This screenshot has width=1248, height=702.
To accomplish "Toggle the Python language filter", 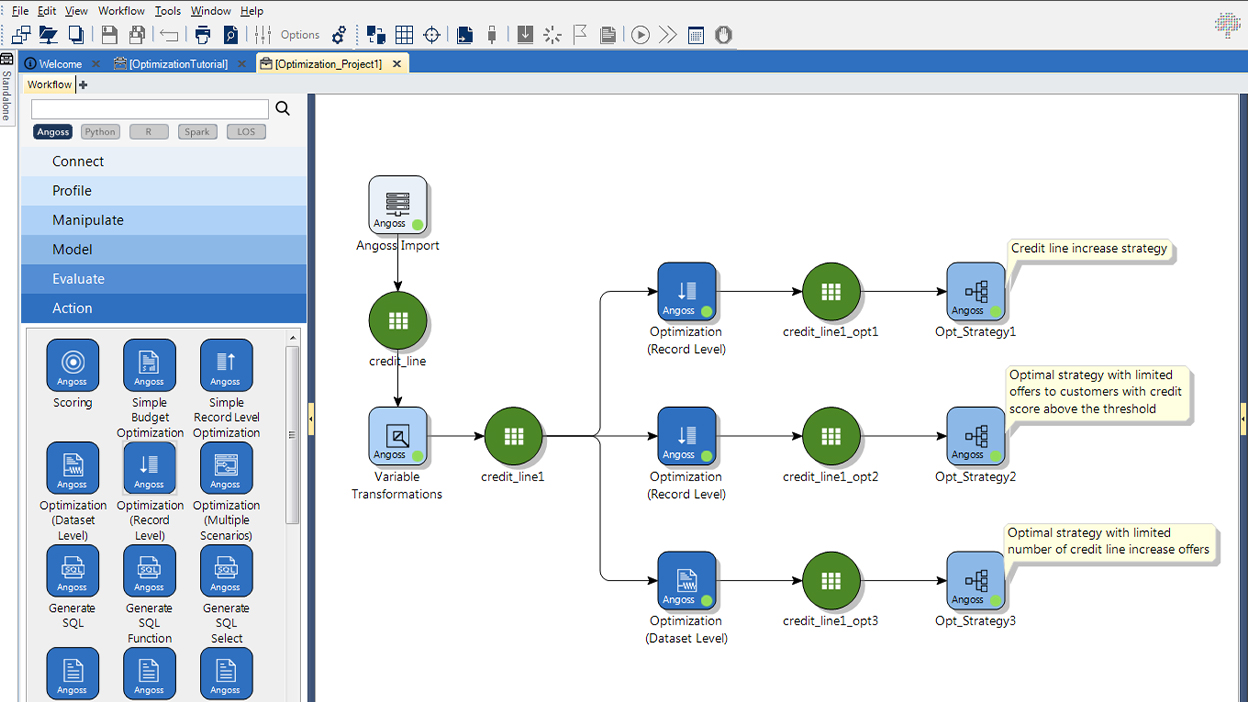I will point(100,131).
